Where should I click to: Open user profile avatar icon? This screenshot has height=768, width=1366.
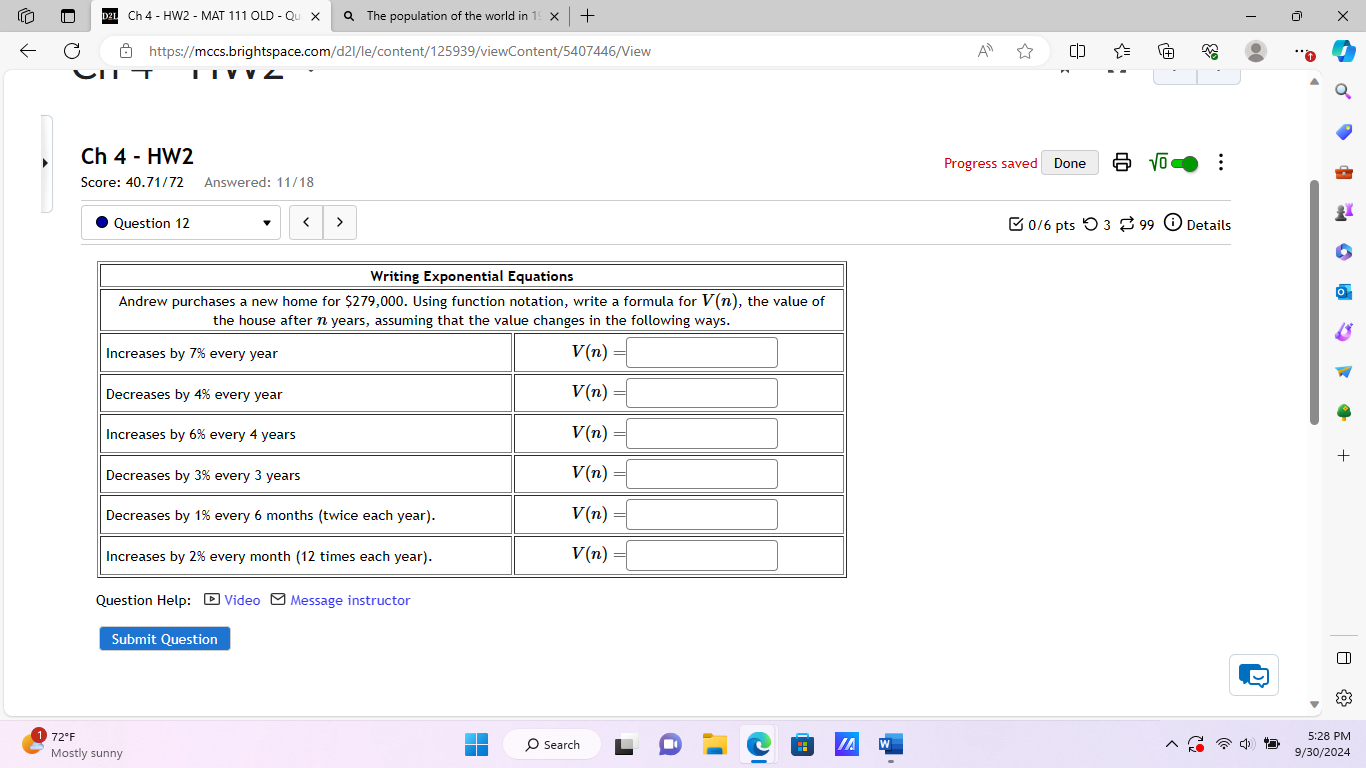click(x=1256, y=51)
